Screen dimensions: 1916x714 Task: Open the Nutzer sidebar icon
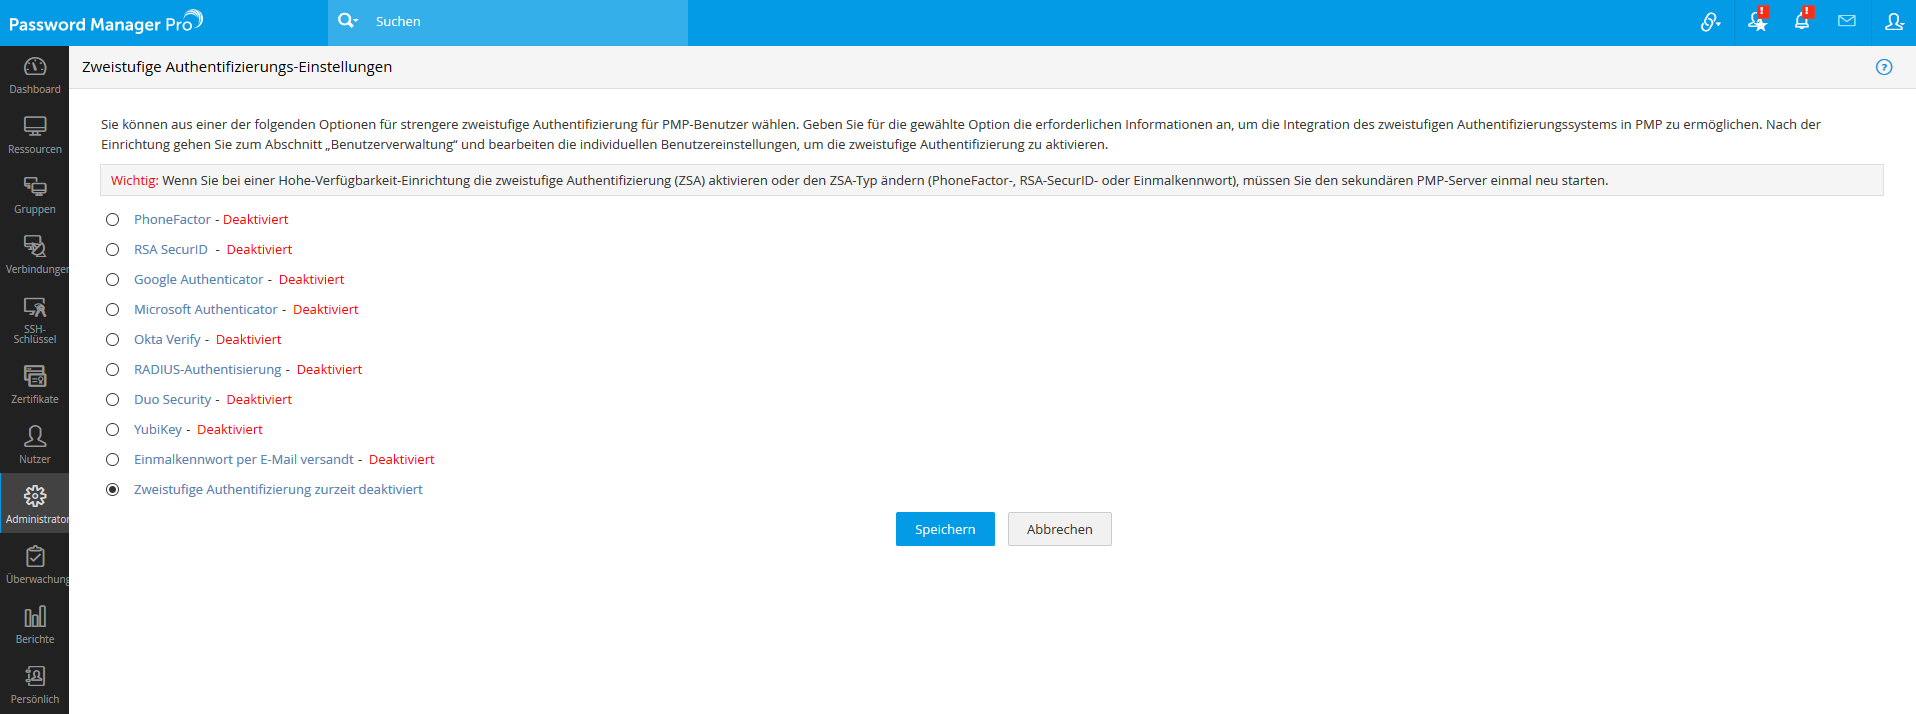35,436
